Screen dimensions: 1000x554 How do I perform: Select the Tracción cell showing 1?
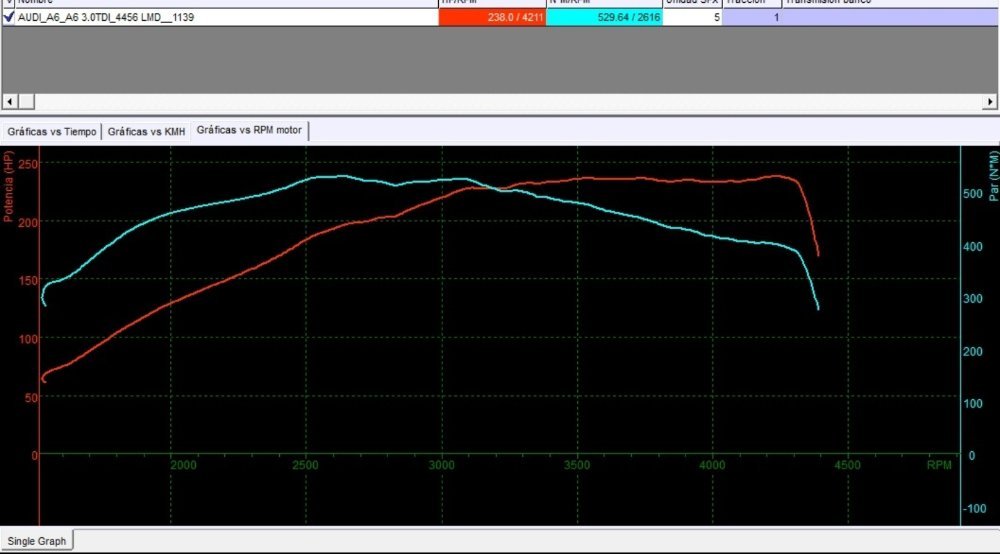pos(752,17)
